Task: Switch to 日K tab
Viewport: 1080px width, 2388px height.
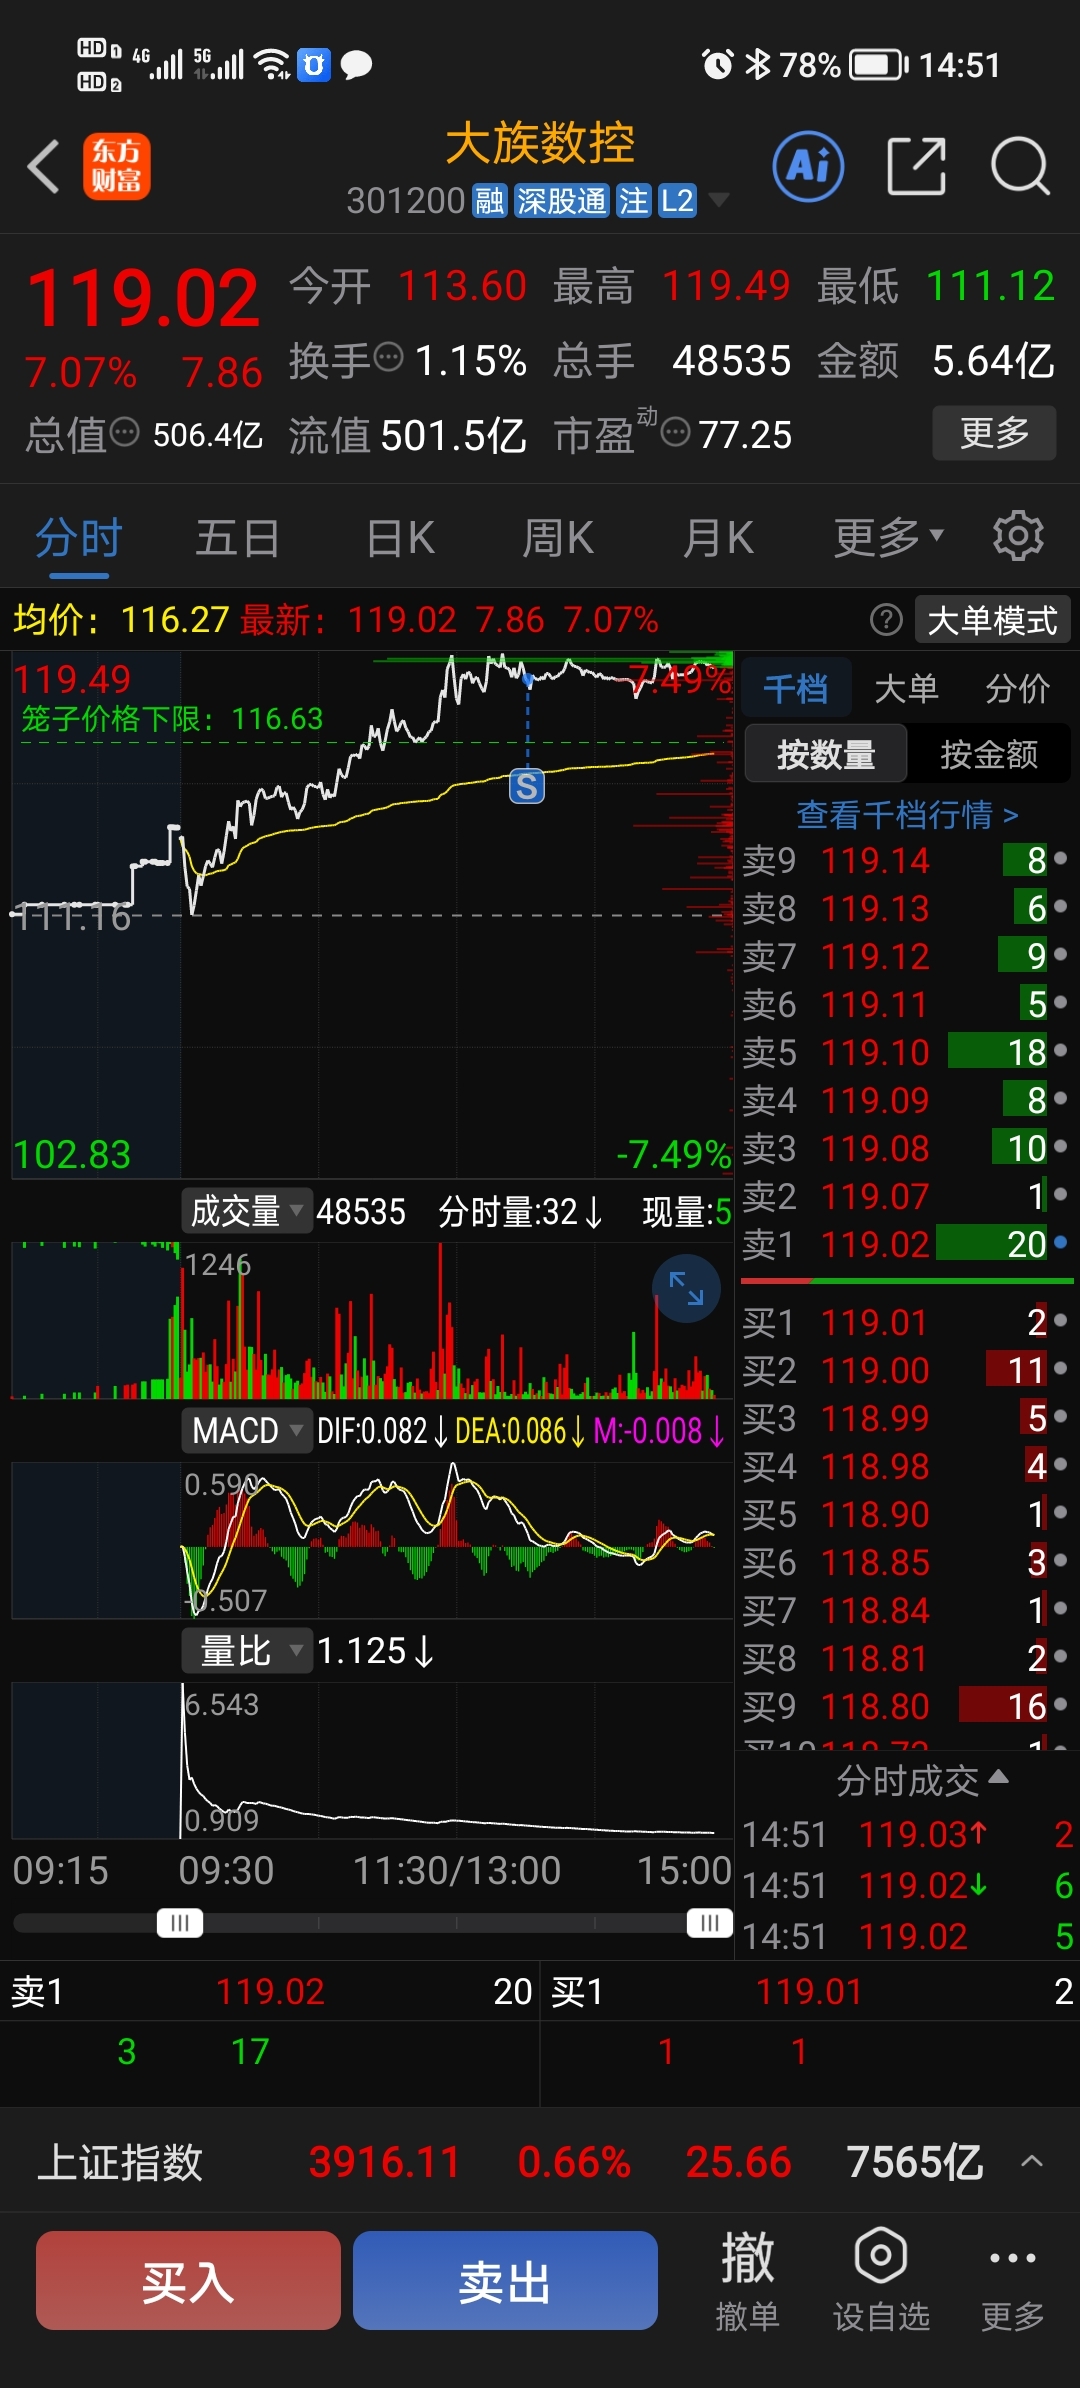Action: 400,537
